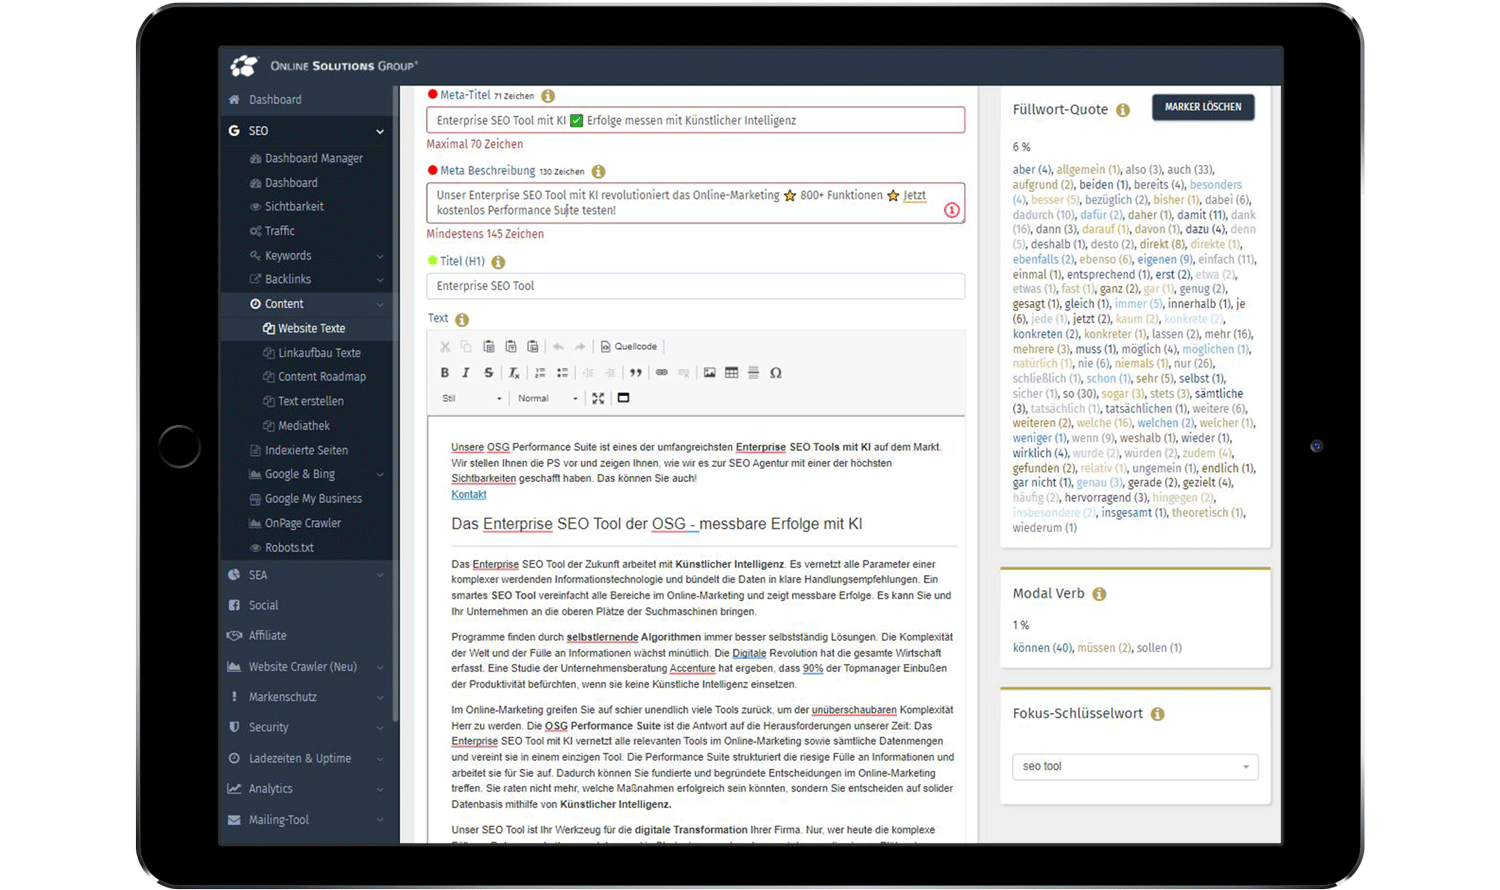Expand the Website Crawler (Neu) menu
1500x890 pixels.
pyautogui.click(x=380, y=667)
